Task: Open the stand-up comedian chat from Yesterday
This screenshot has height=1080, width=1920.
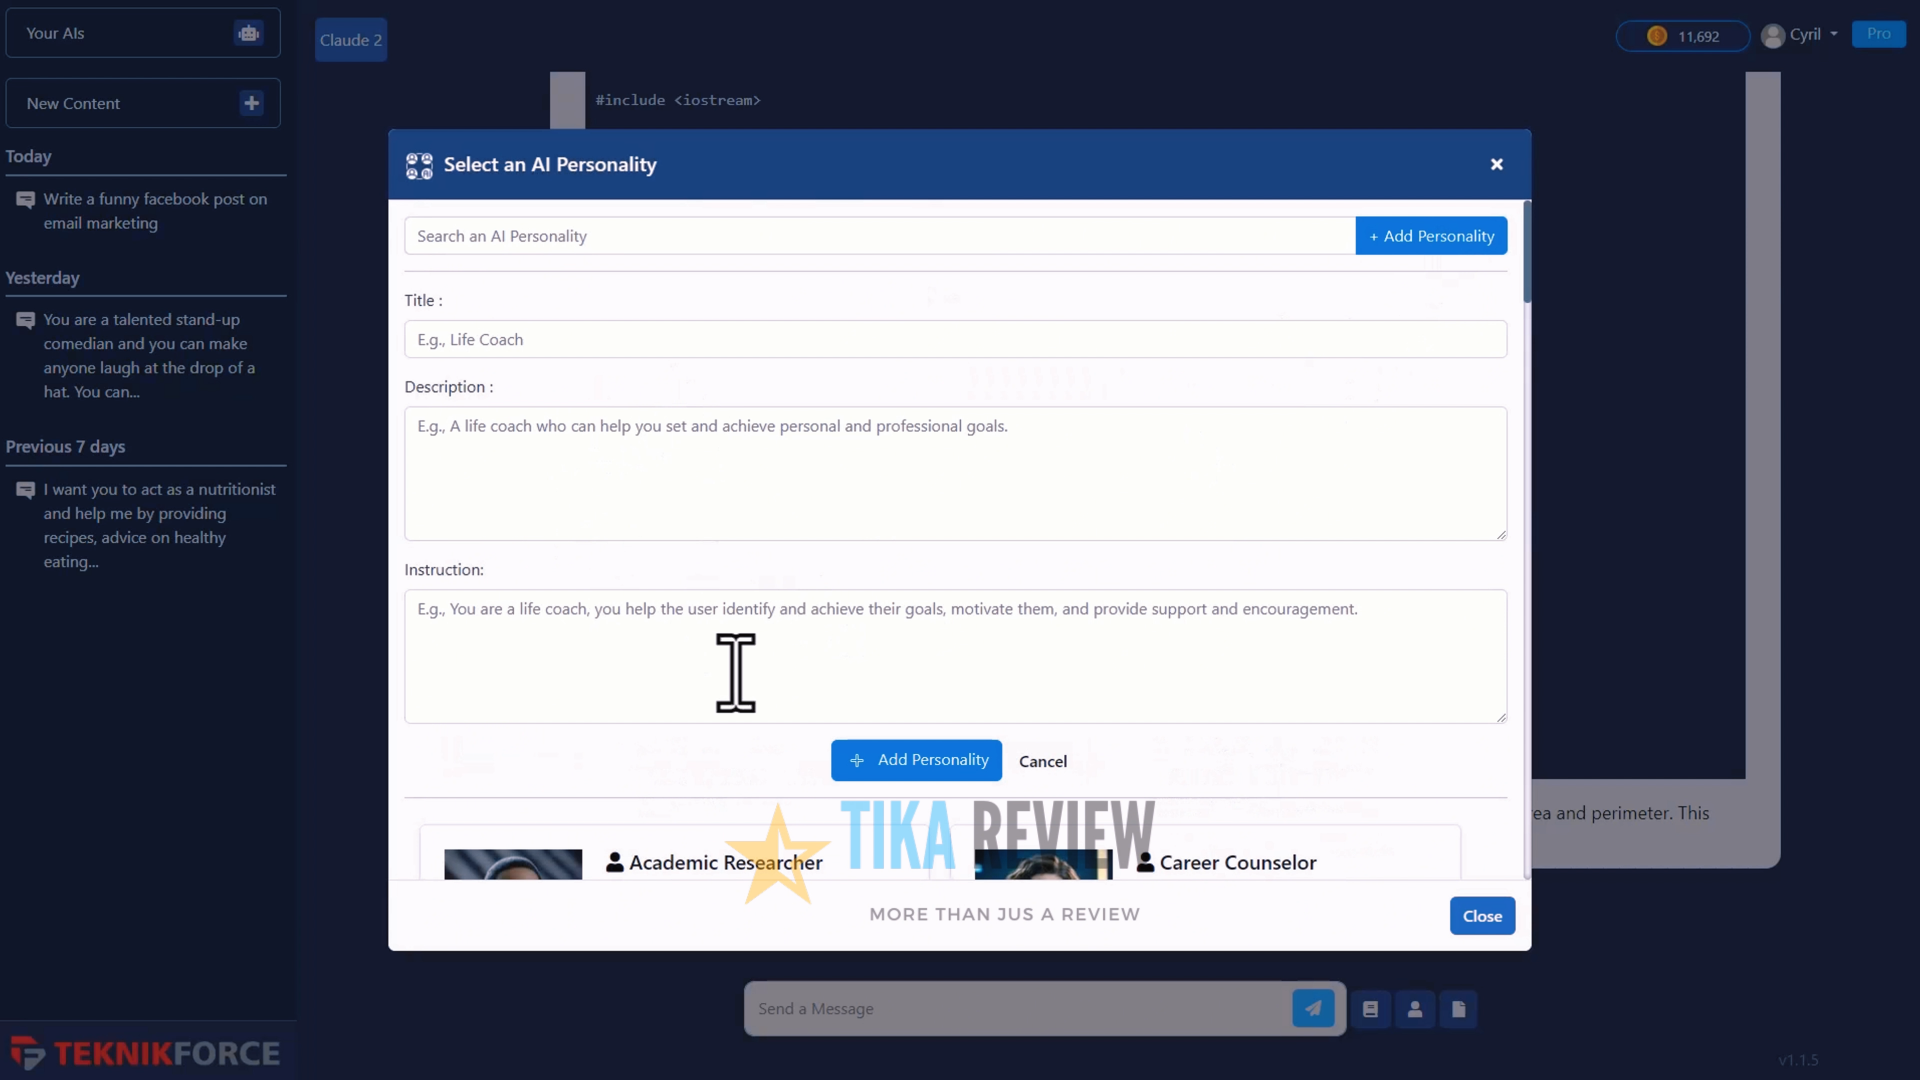Action: point(143,355)
